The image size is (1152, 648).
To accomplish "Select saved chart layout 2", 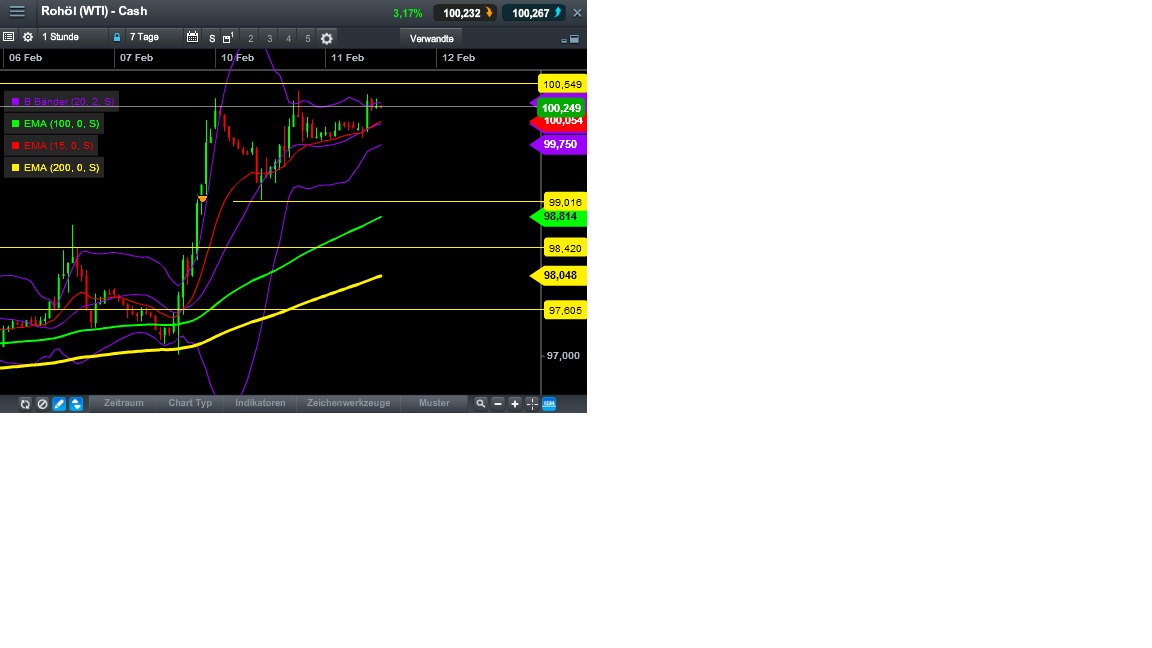I will (249, 38).
